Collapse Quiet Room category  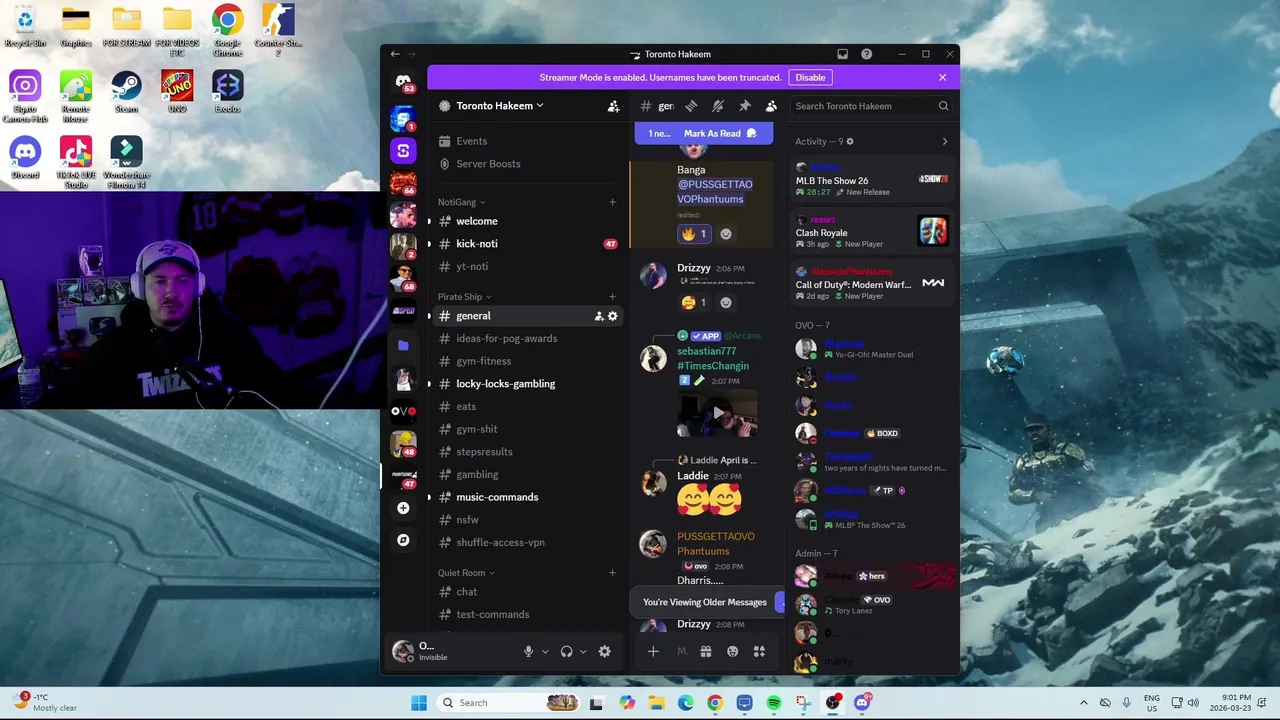[466, 573]
